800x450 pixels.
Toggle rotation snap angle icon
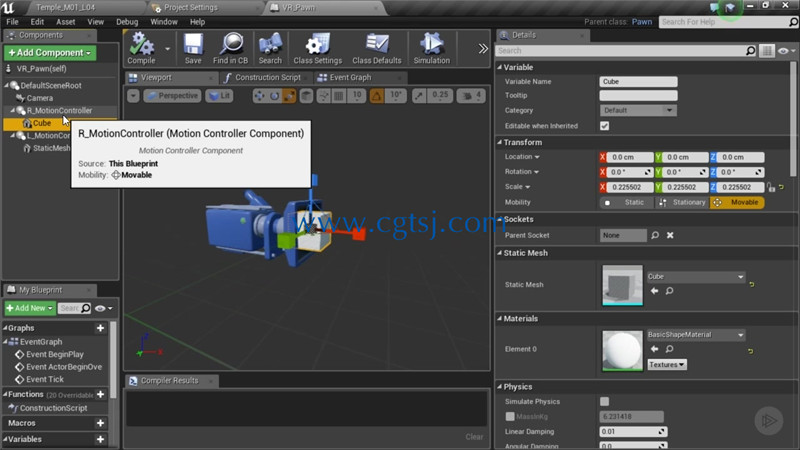pyautogui.click(x=377, y=96)
